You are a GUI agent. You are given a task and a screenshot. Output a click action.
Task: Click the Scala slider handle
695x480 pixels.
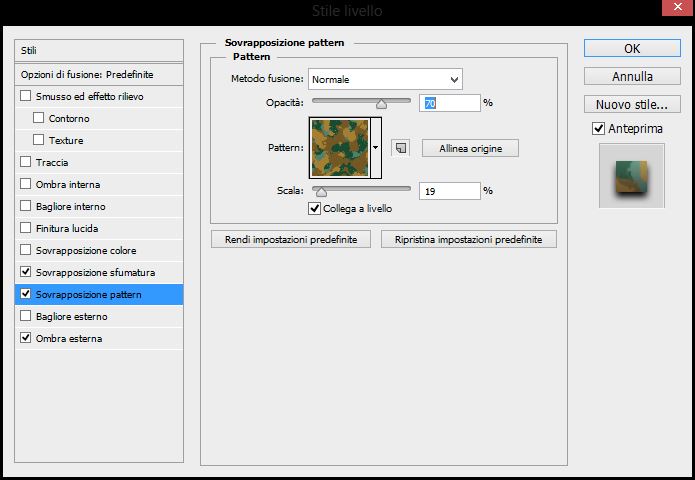click(321, 192)
